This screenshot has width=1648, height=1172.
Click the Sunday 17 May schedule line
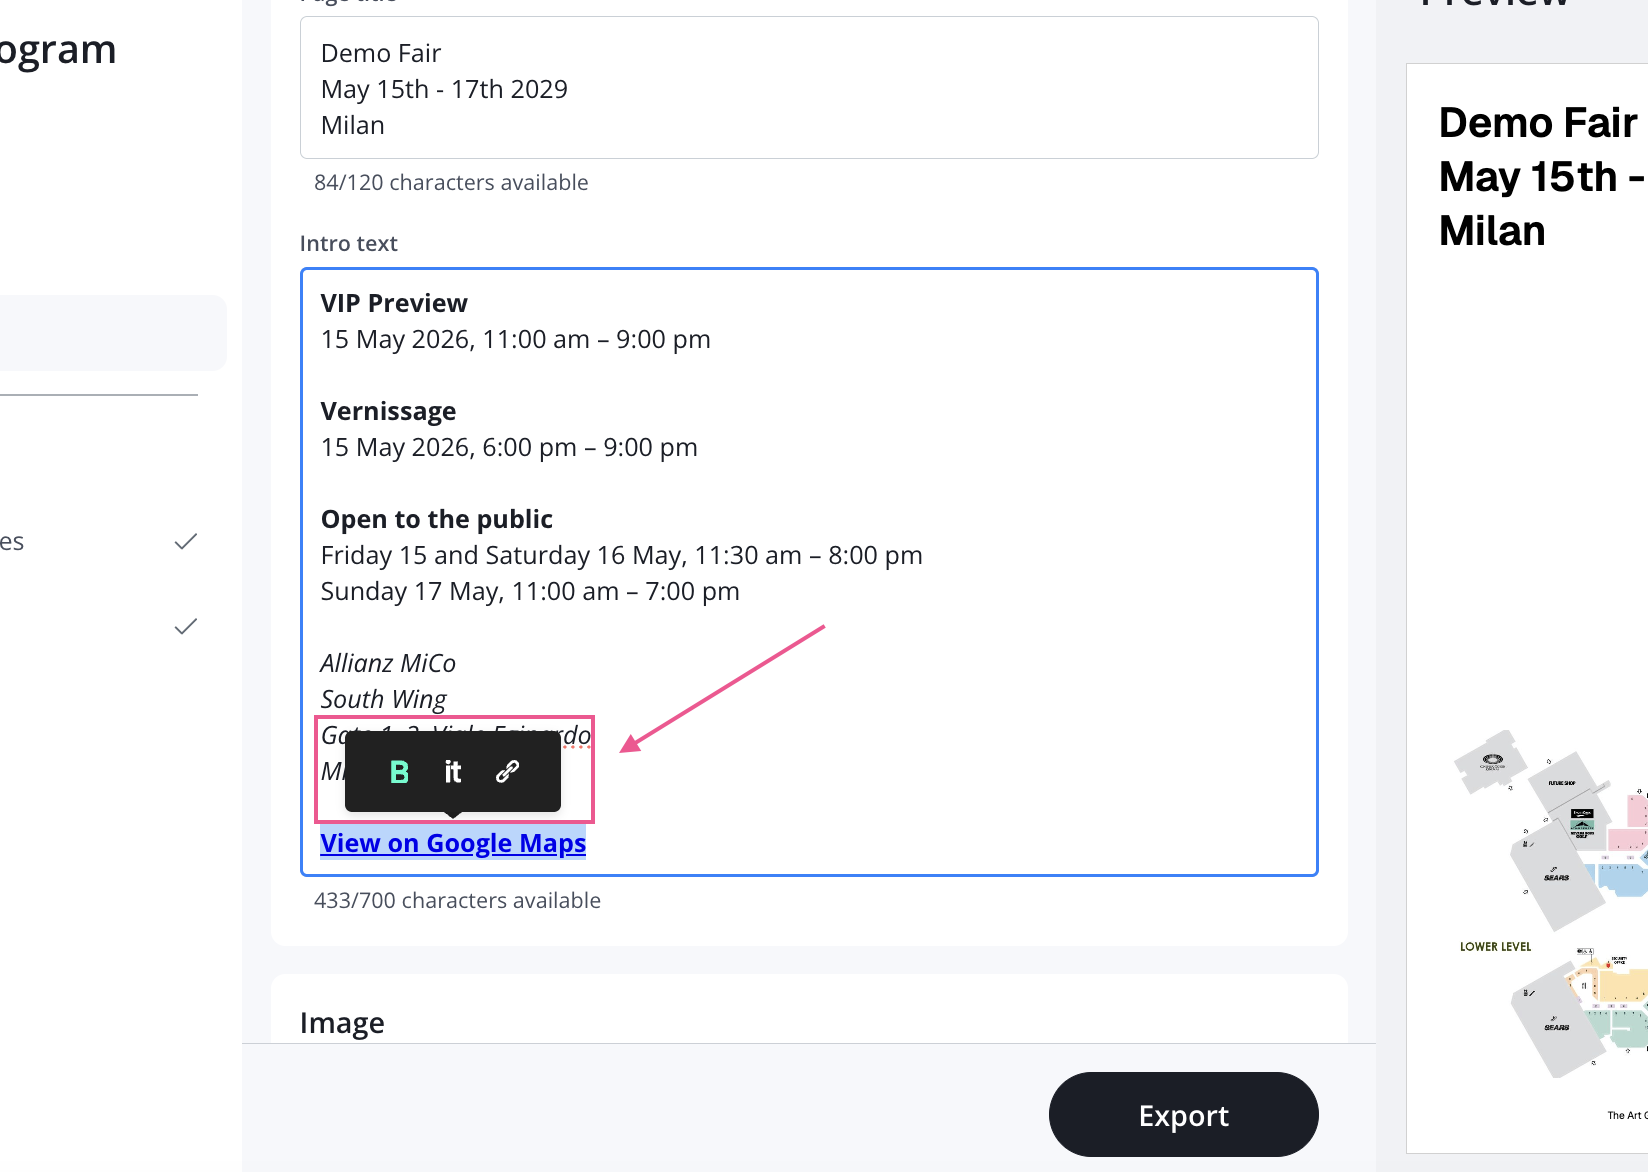[x=530, y=591]
